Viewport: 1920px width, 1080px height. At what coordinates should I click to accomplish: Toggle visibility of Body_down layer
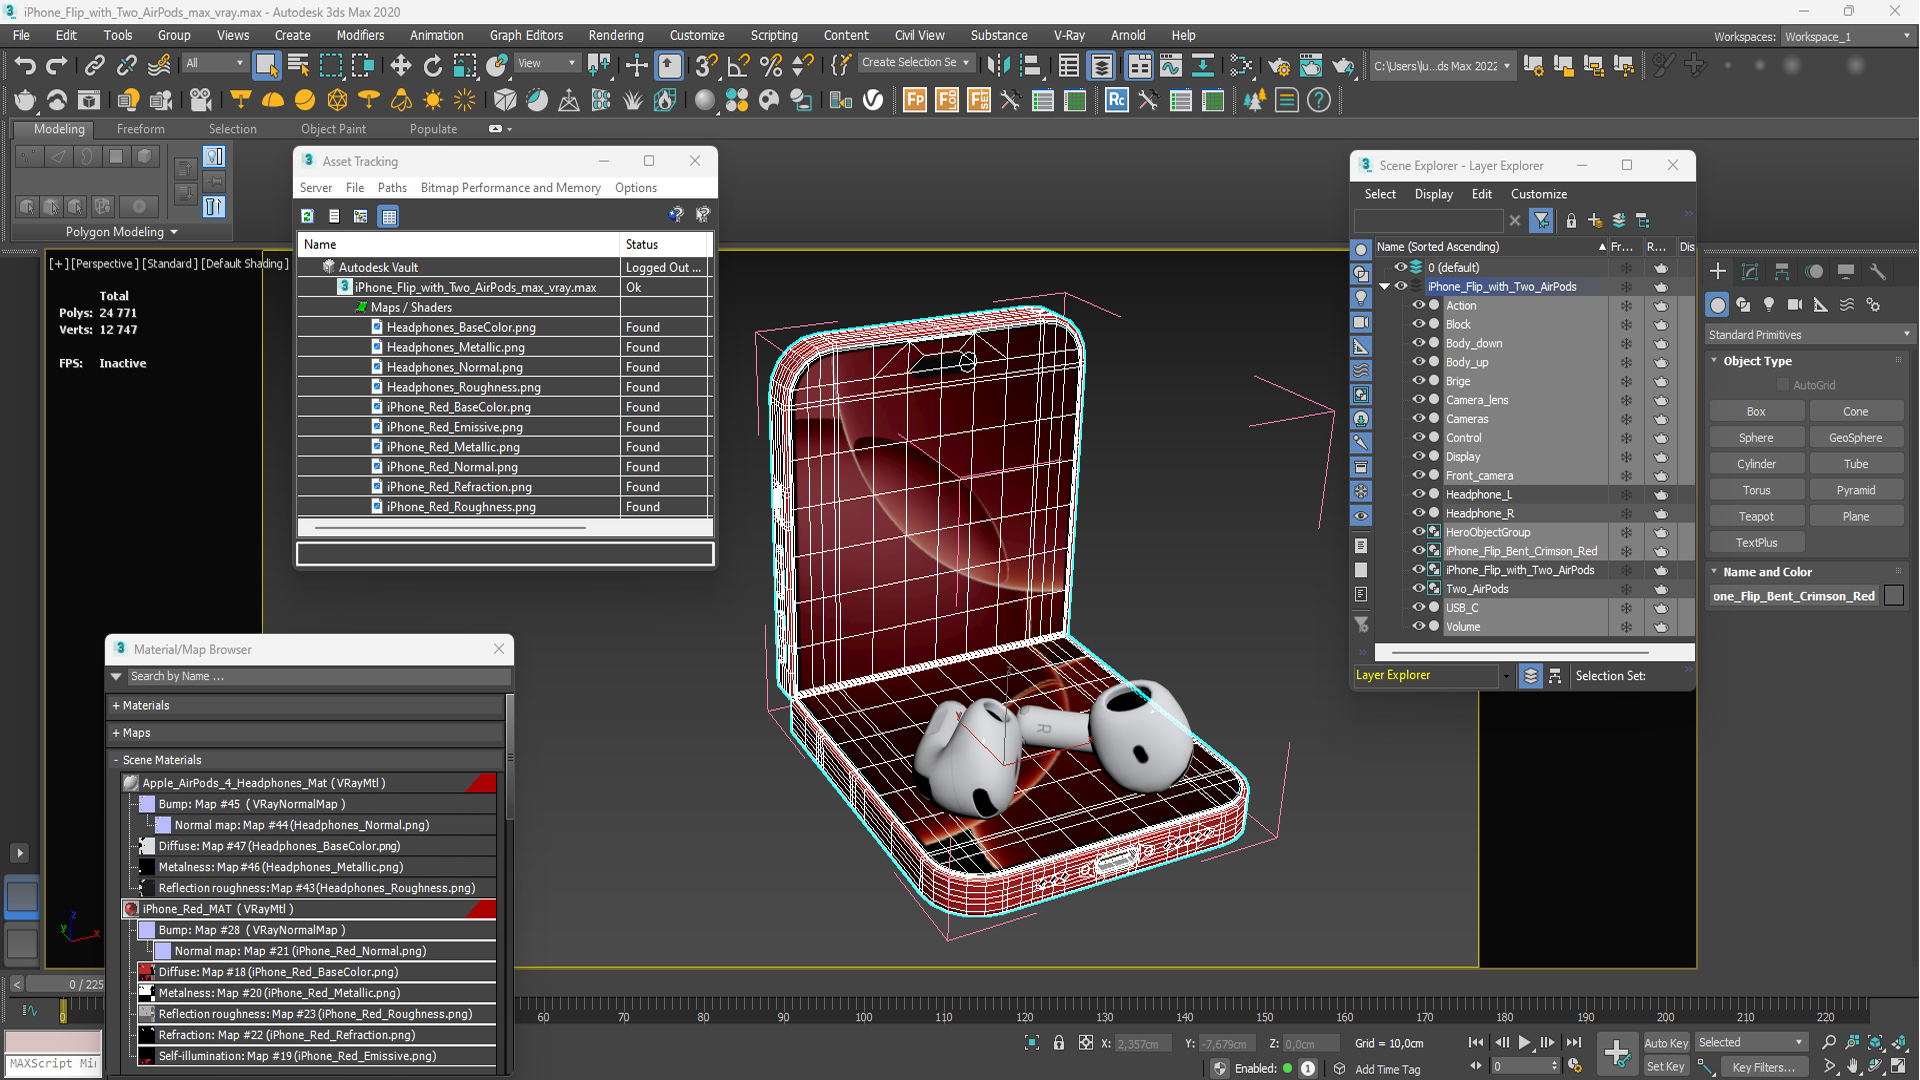[1418, 343]
